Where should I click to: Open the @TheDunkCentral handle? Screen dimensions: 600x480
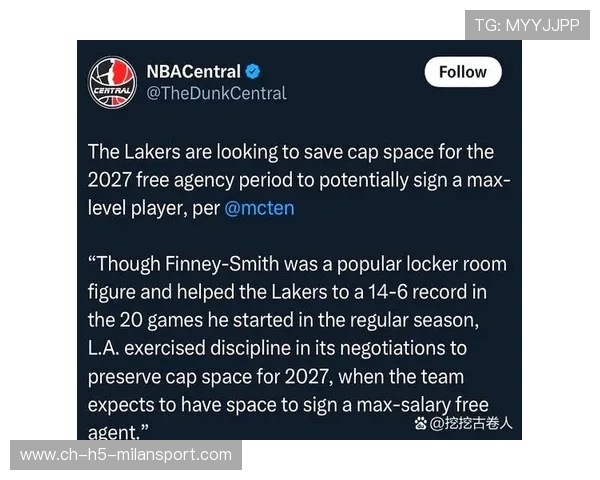point(216,93)
